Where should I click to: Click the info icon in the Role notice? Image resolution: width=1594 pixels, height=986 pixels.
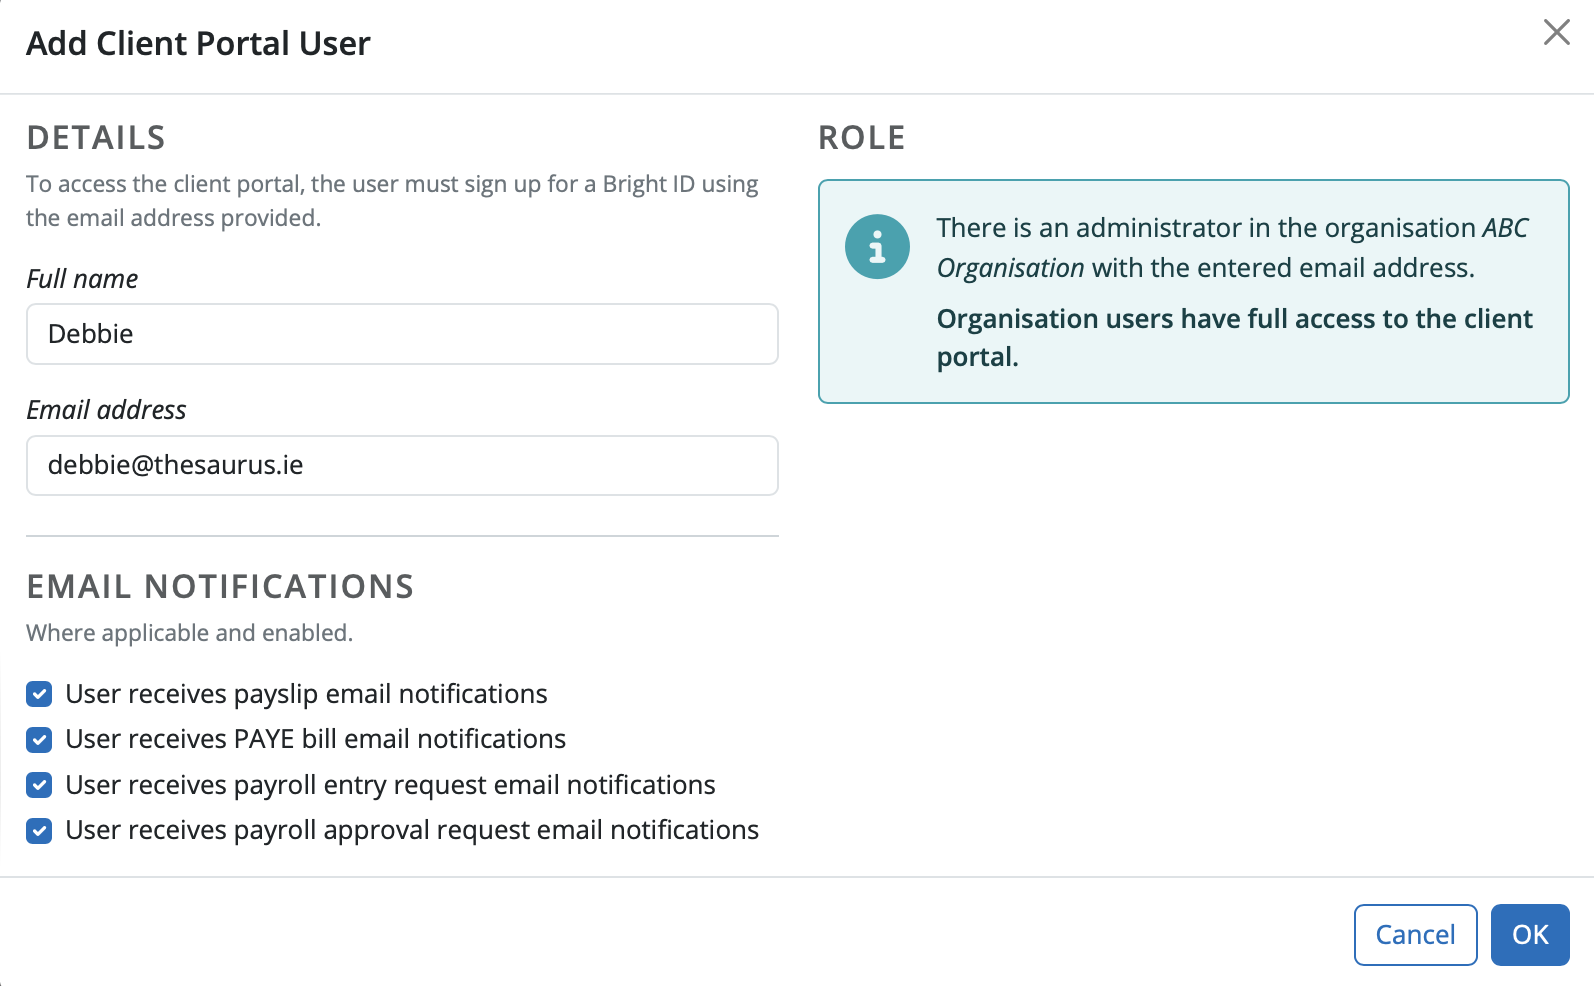(x=877, y=247)
